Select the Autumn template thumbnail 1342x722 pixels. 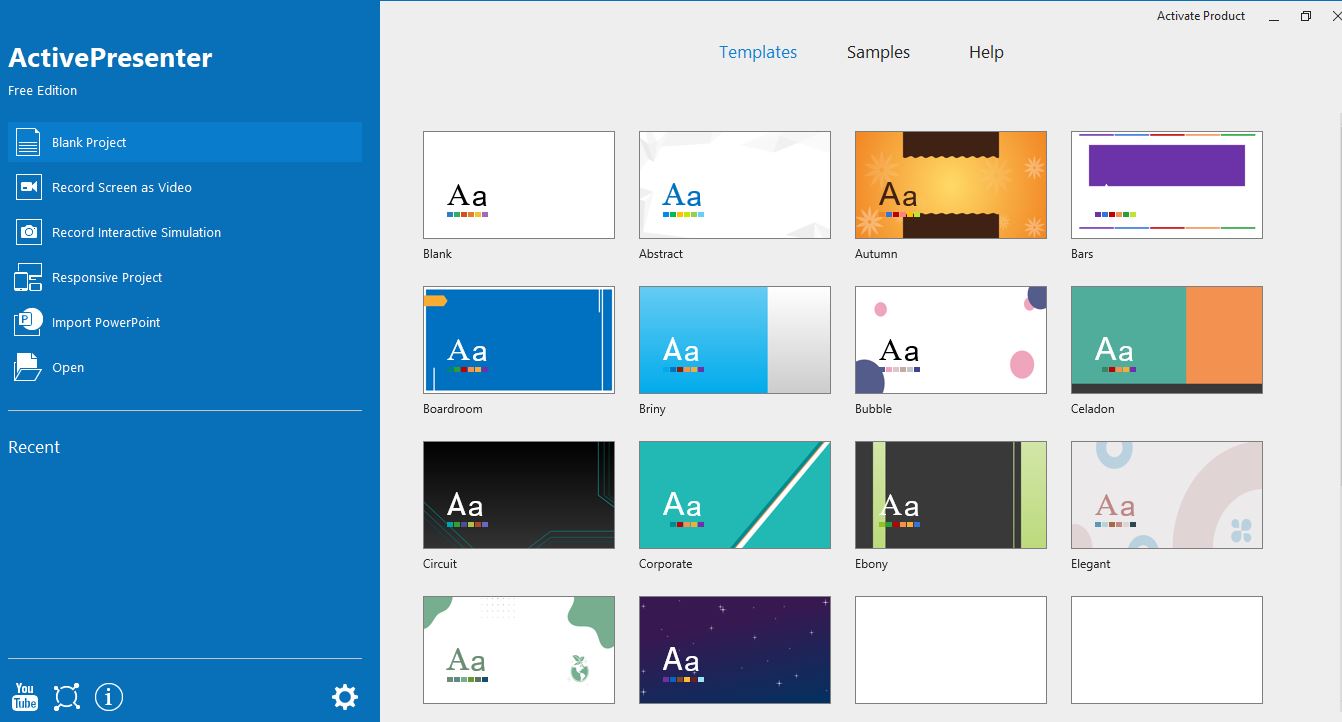click(951, 185)
